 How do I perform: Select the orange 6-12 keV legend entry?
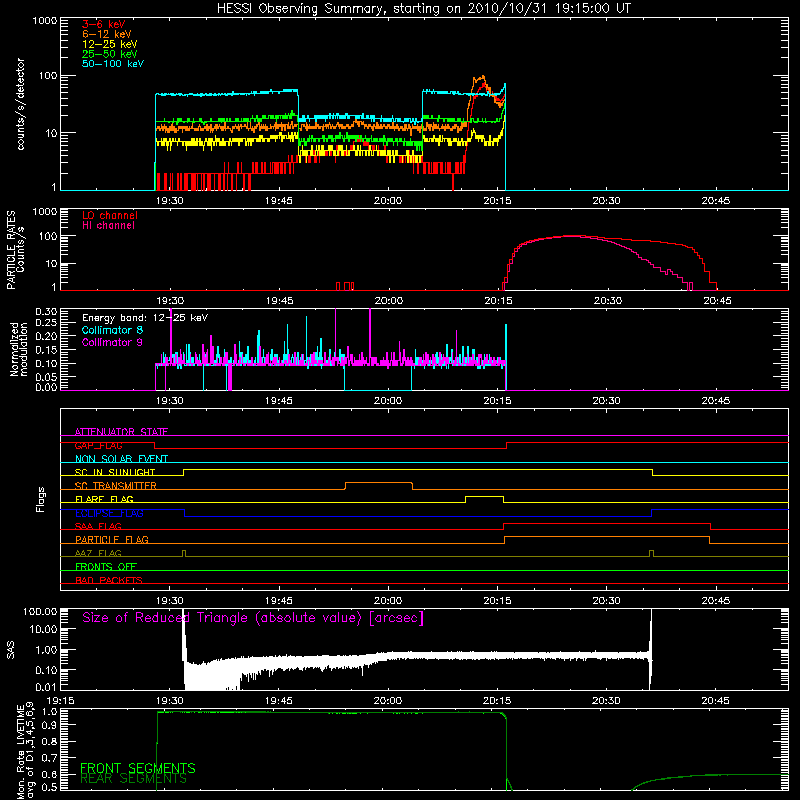pos(107,34)
